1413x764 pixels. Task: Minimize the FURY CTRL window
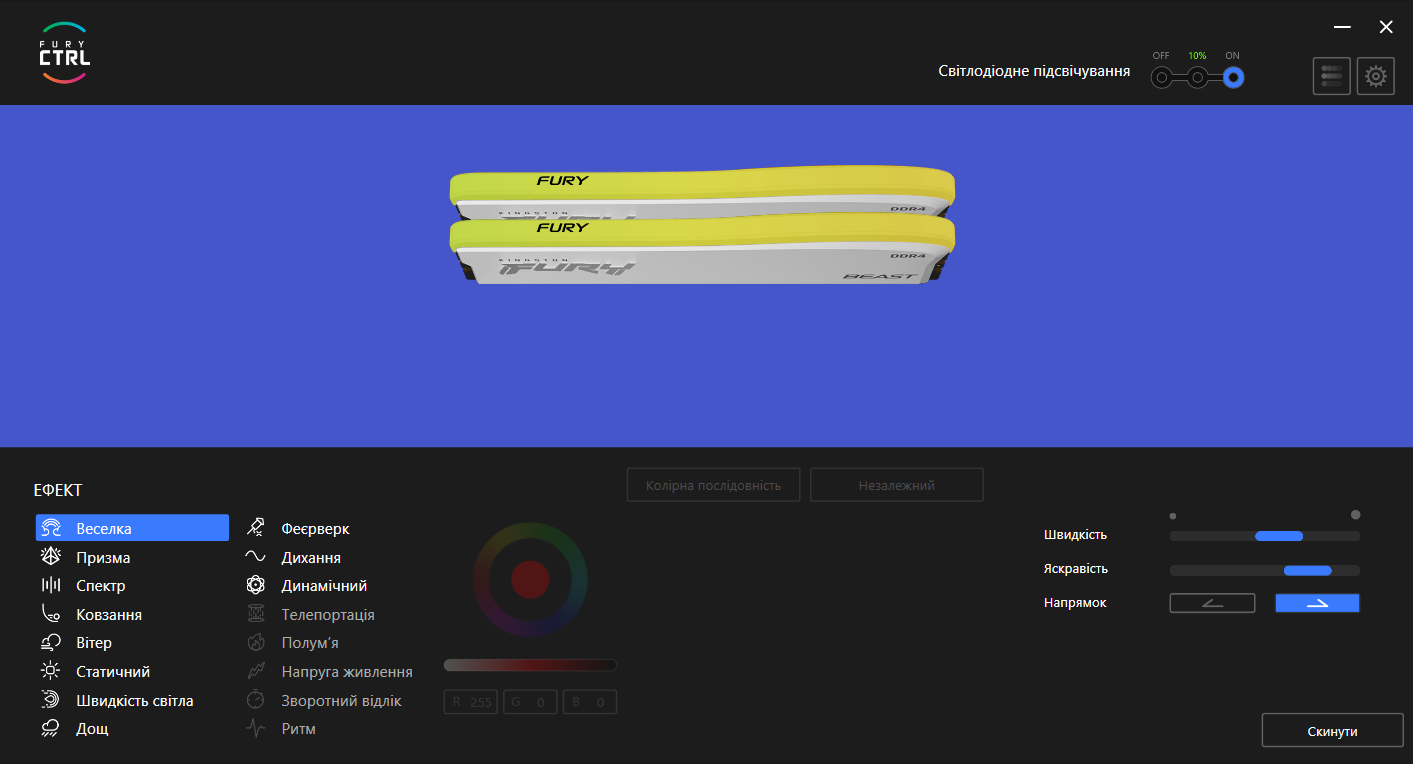pos(1342,27)
